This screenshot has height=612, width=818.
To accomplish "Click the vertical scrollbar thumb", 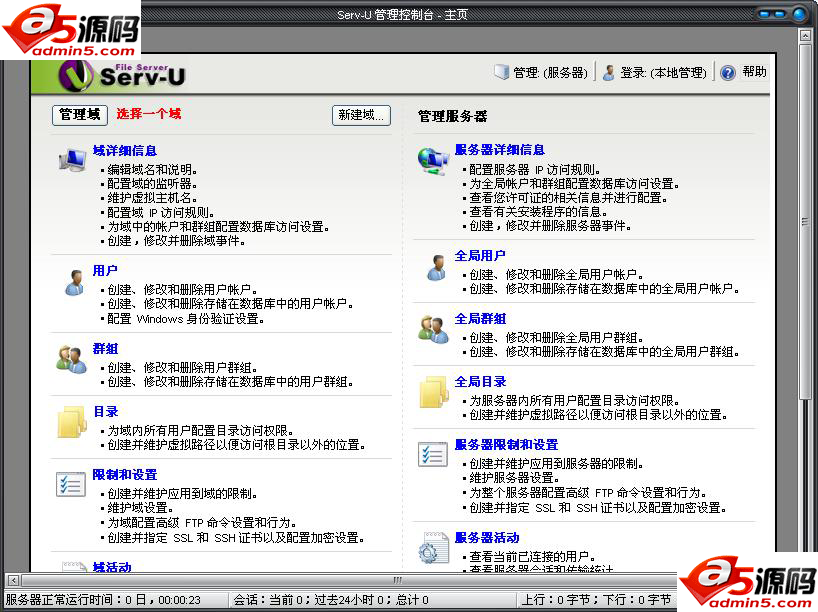I will pos(805,222).
